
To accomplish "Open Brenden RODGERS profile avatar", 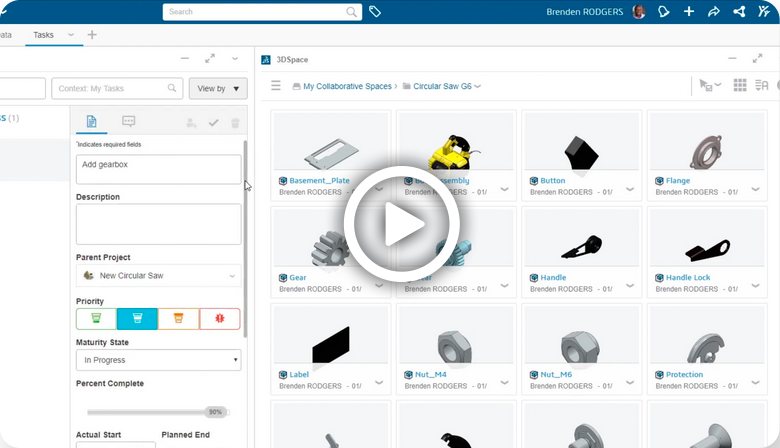I will pyautogui.click(x=639, y=11).
